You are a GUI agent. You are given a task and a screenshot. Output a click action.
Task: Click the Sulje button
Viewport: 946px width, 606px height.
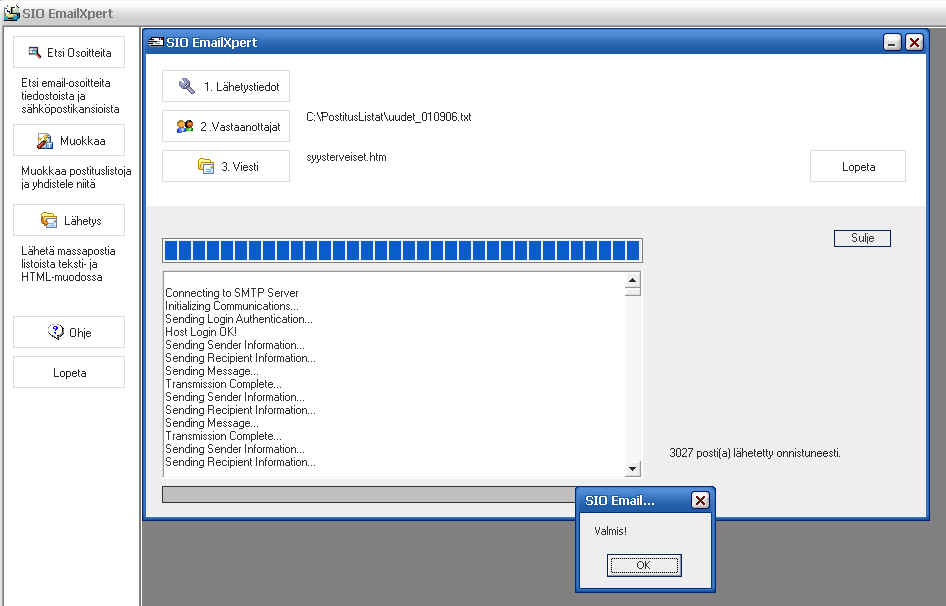tap(861, 239)
